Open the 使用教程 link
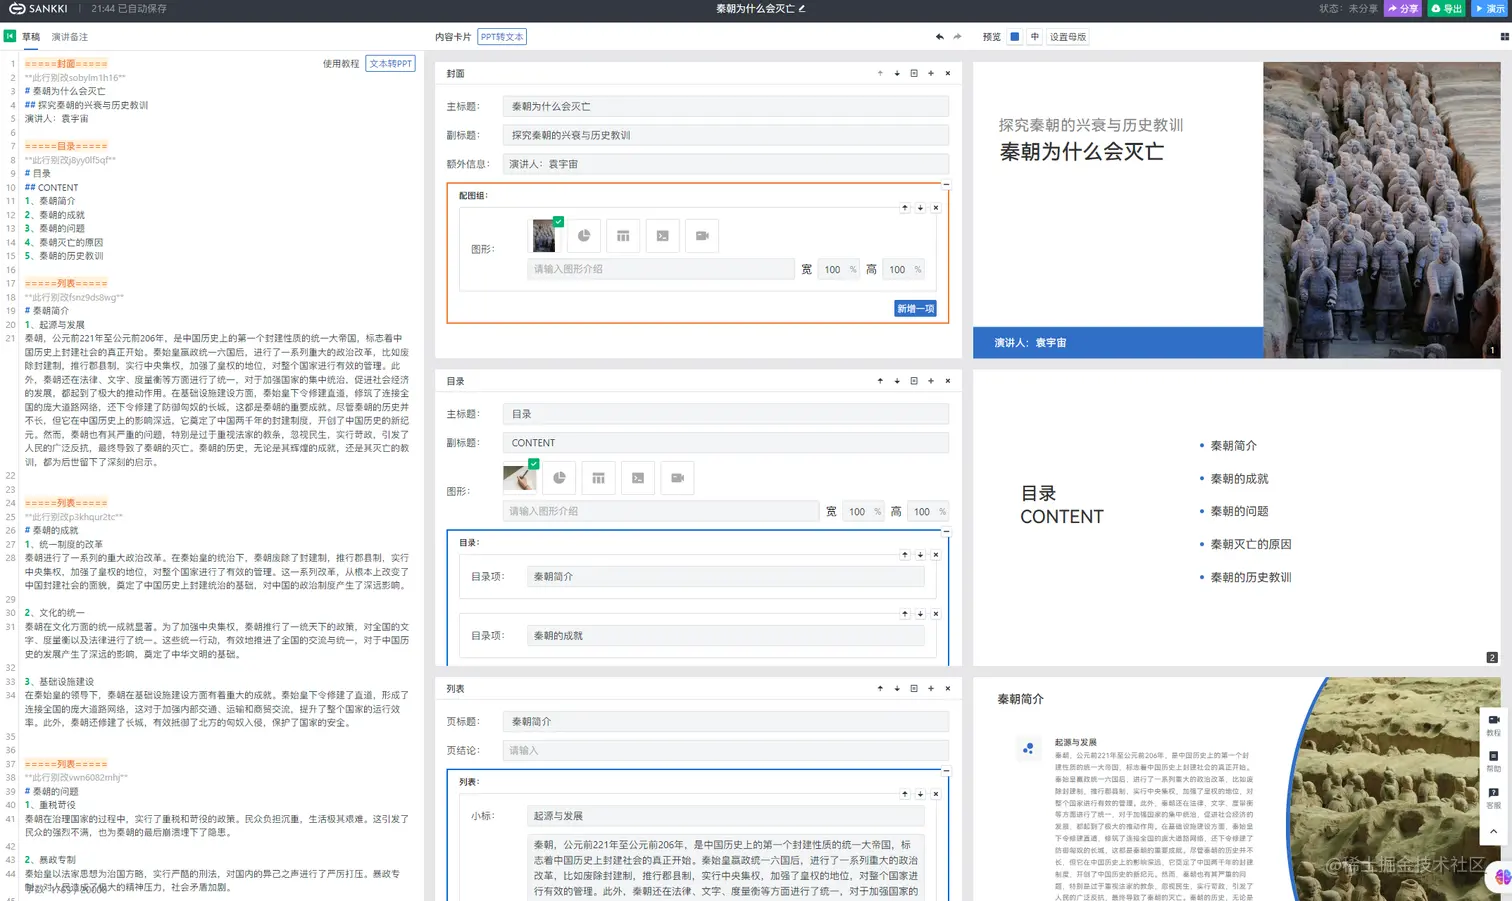This screenshot has width=1512, height=901. (x=341, y=63)
